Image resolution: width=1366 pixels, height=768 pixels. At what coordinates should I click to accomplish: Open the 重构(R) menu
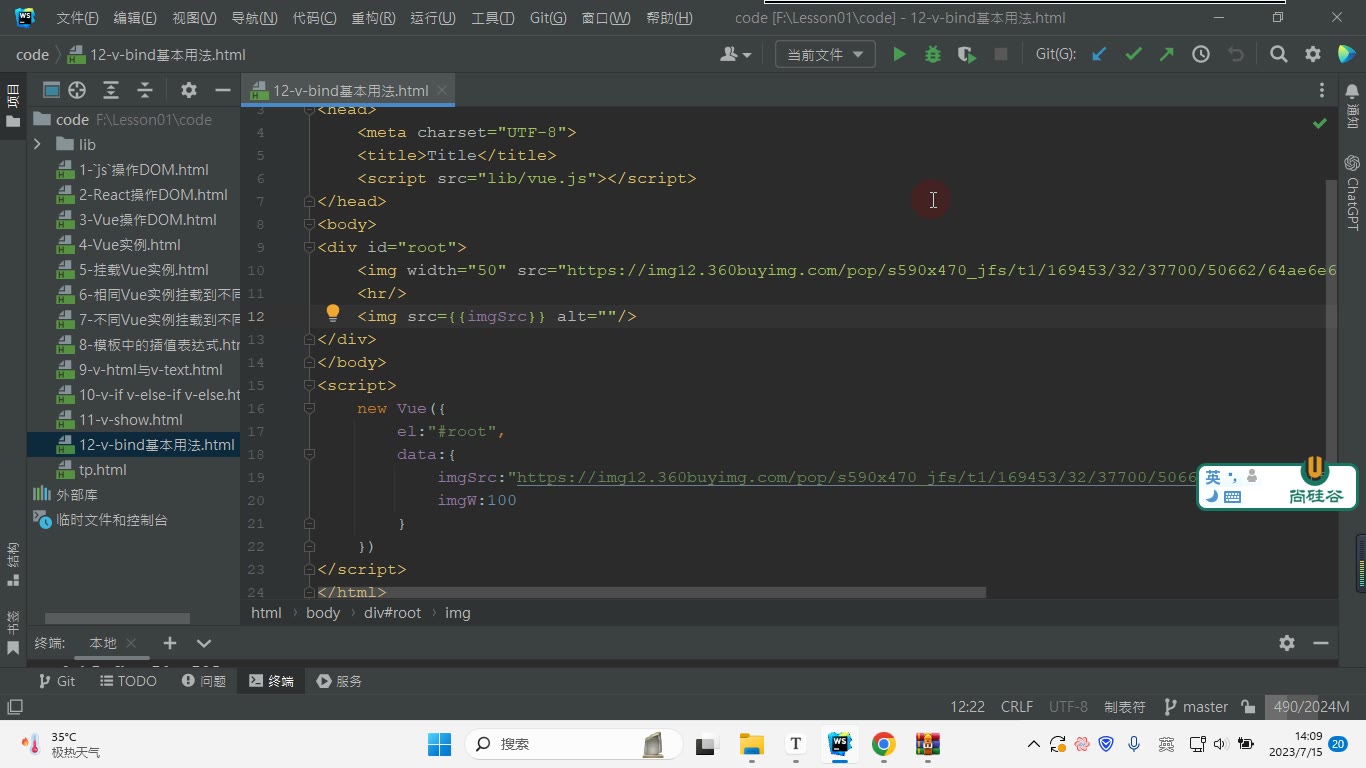tap(373, 18)
